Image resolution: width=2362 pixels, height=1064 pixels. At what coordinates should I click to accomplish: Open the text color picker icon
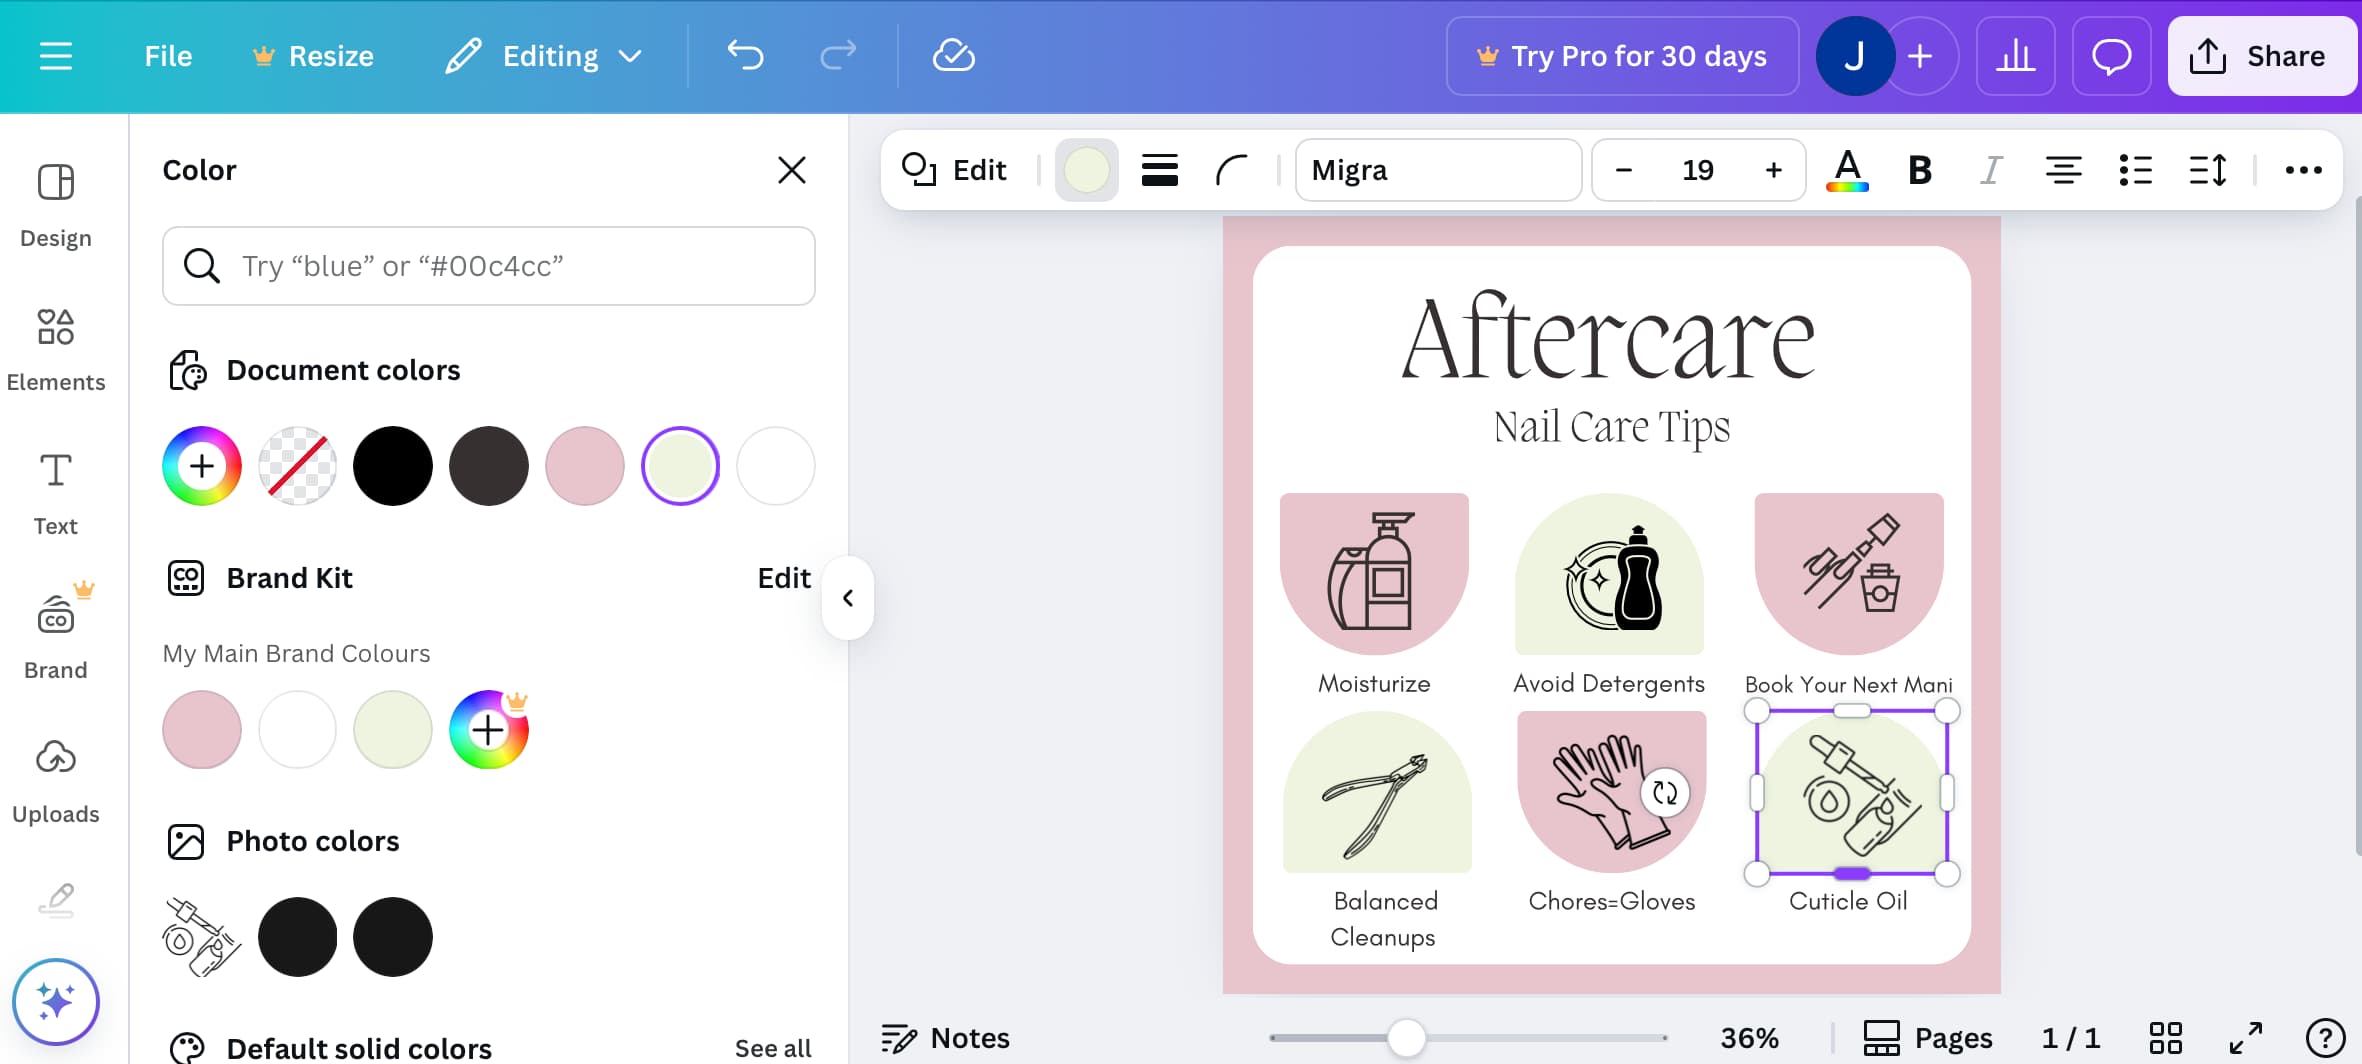(x=1847, y=170)
